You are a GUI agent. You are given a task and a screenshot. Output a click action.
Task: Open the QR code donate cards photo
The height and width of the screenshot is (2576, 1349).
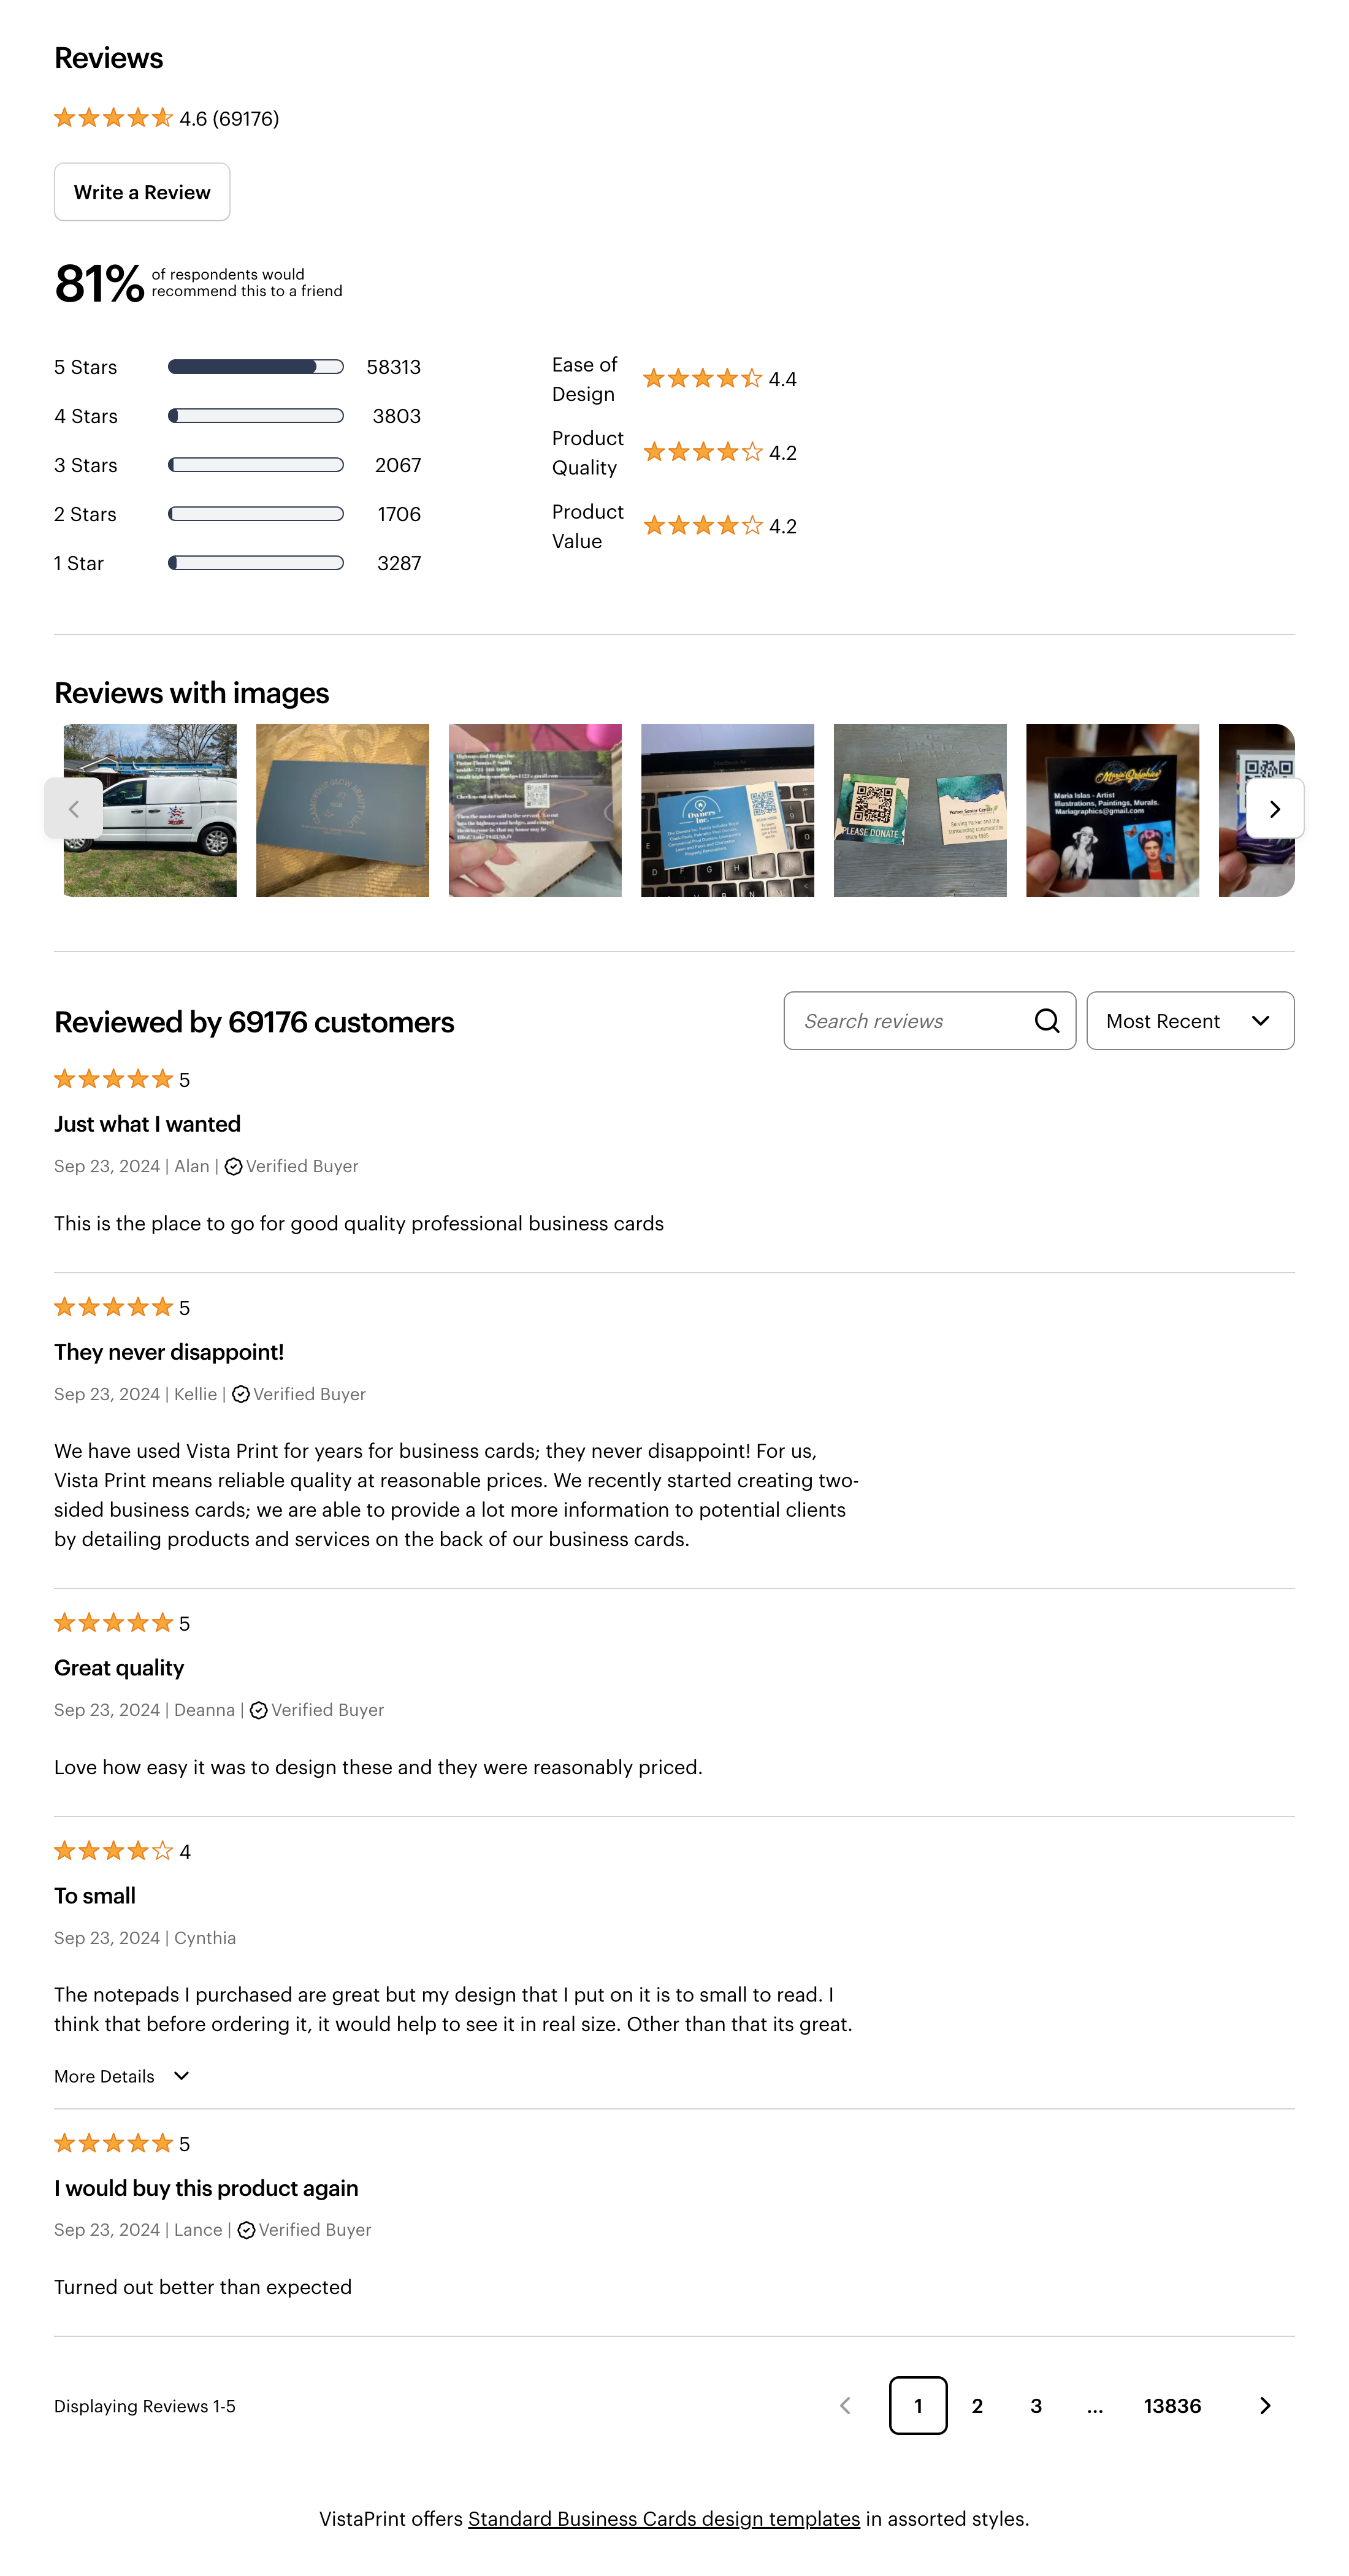click(919, 810)
